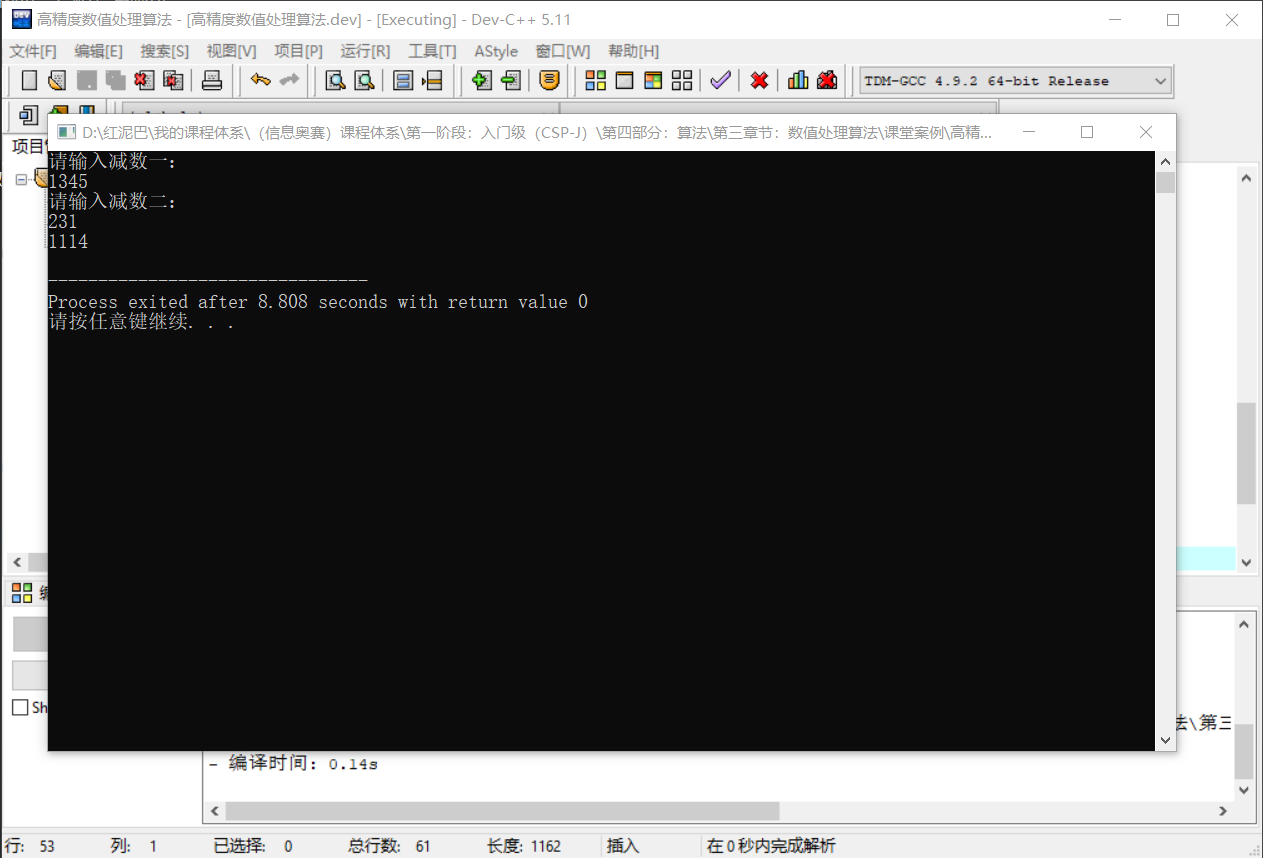The width and height of the screenshot is (1263, 858).
Task: Open the 工具[T] menu
Action: [432, 51]
